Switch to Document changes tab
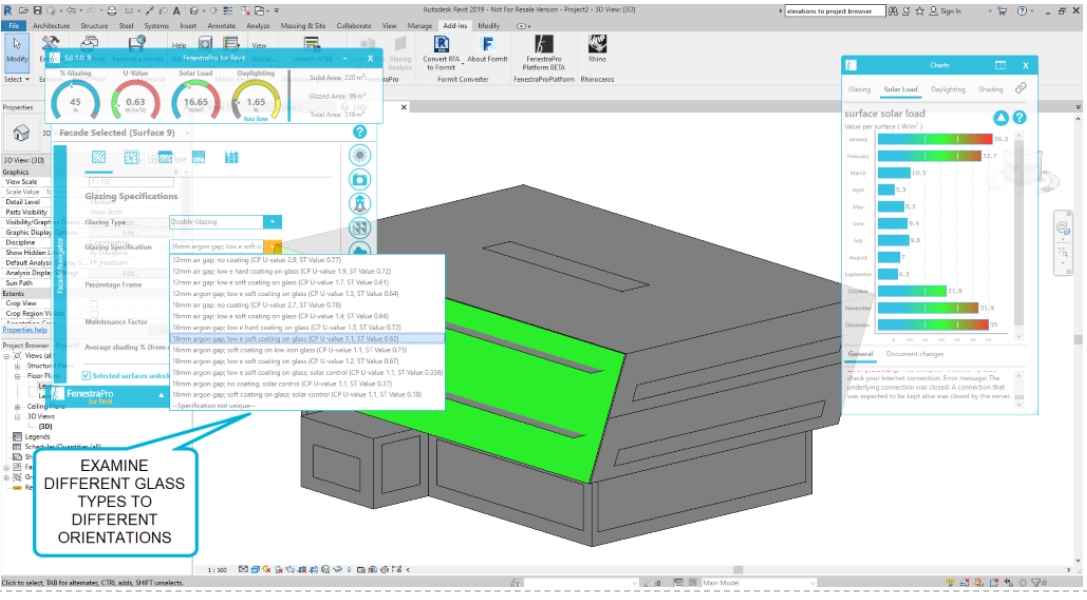The height and width of the screenshot is (600, 1087). 915,354
